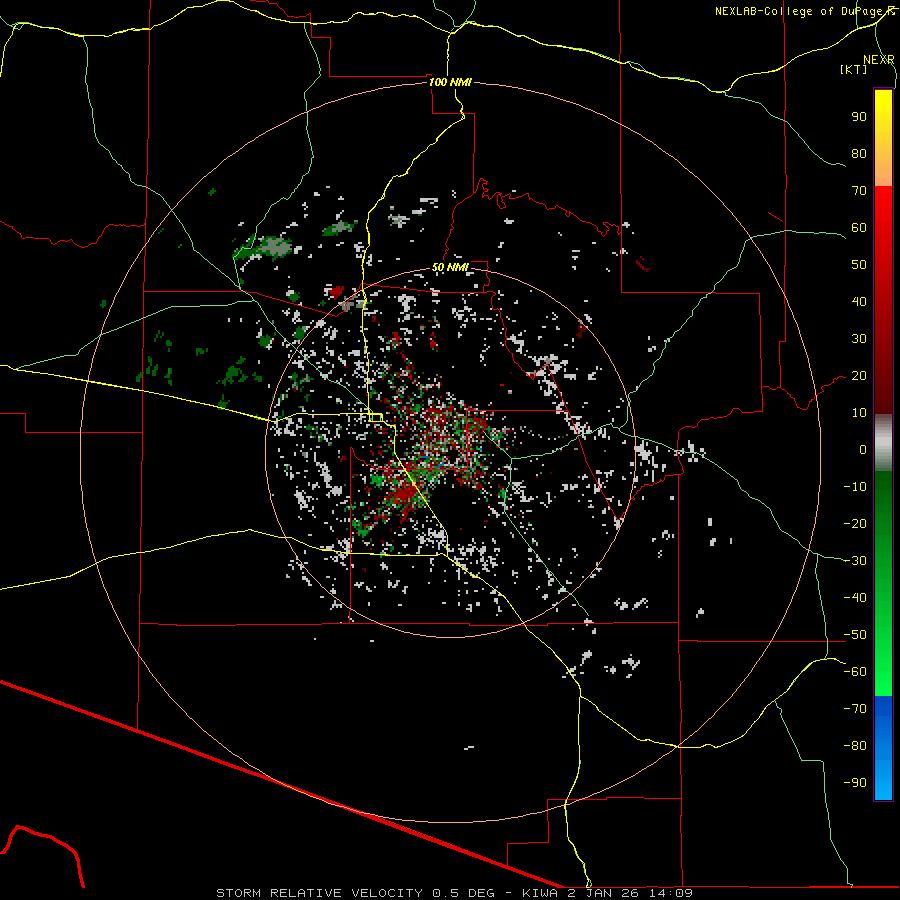
Task: Click the 40 value on velocity scale
Action: (859, 302)
